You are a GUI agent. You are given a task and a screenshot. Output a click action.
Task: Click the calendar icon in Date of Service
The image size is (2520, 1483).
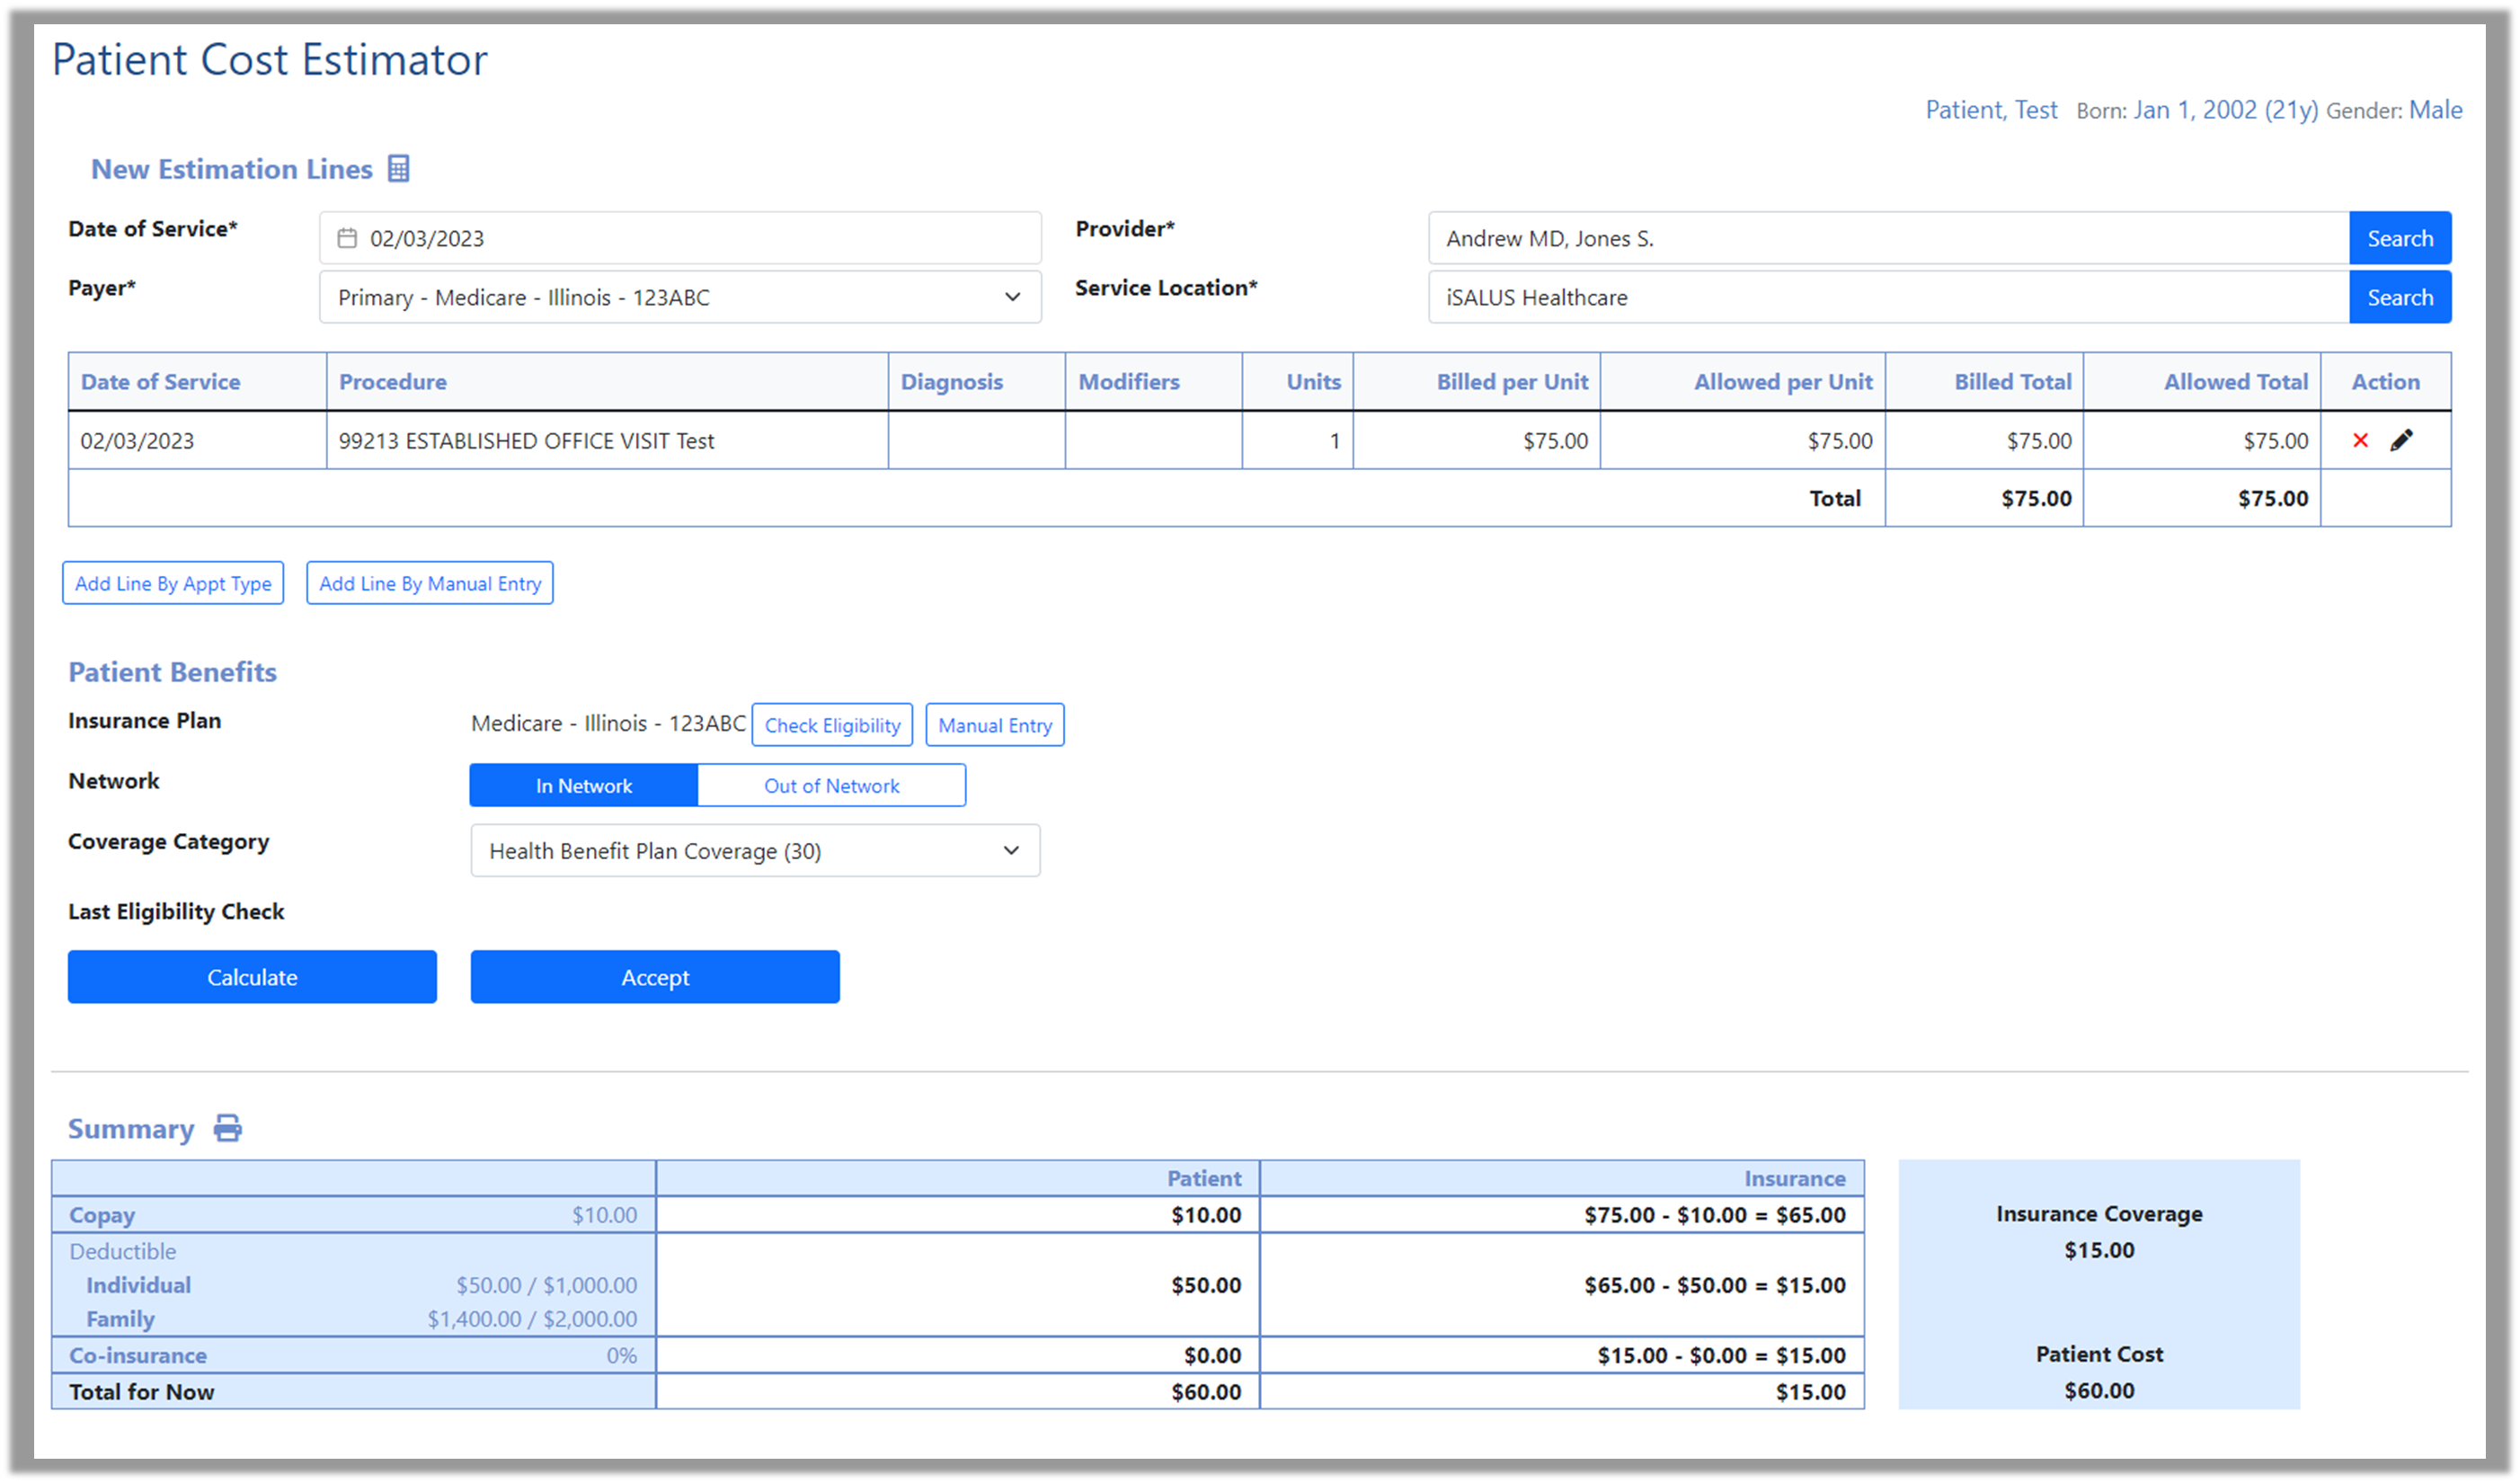pos(347,238)
